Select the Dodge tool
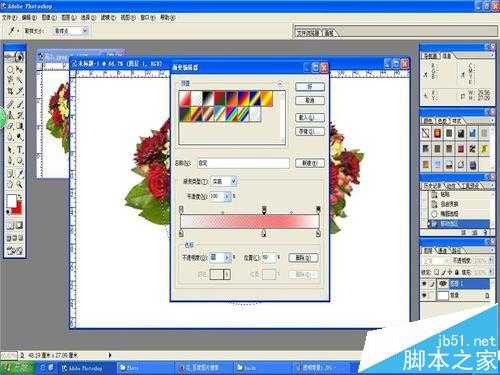This screenshot has height=375, width=500. tap(20, 136)
